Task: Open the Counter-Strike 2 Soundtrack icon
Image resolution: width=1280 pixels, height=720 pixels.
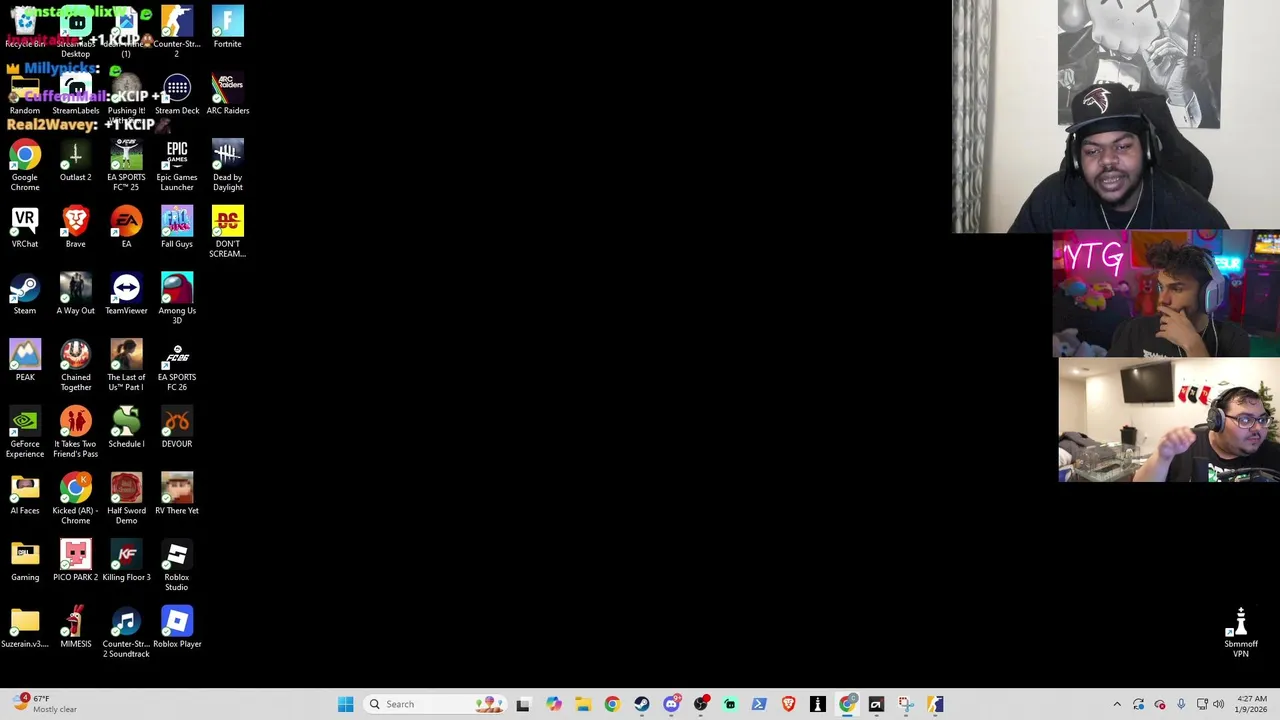Action: point(126,633)
